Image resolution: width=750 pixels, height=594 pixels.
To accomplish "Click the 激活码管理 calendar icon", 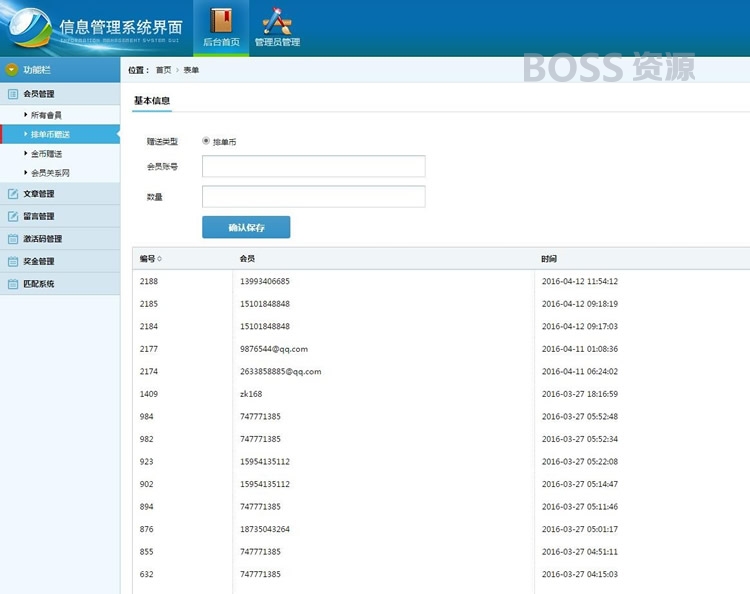I will (x=13, y=239).
